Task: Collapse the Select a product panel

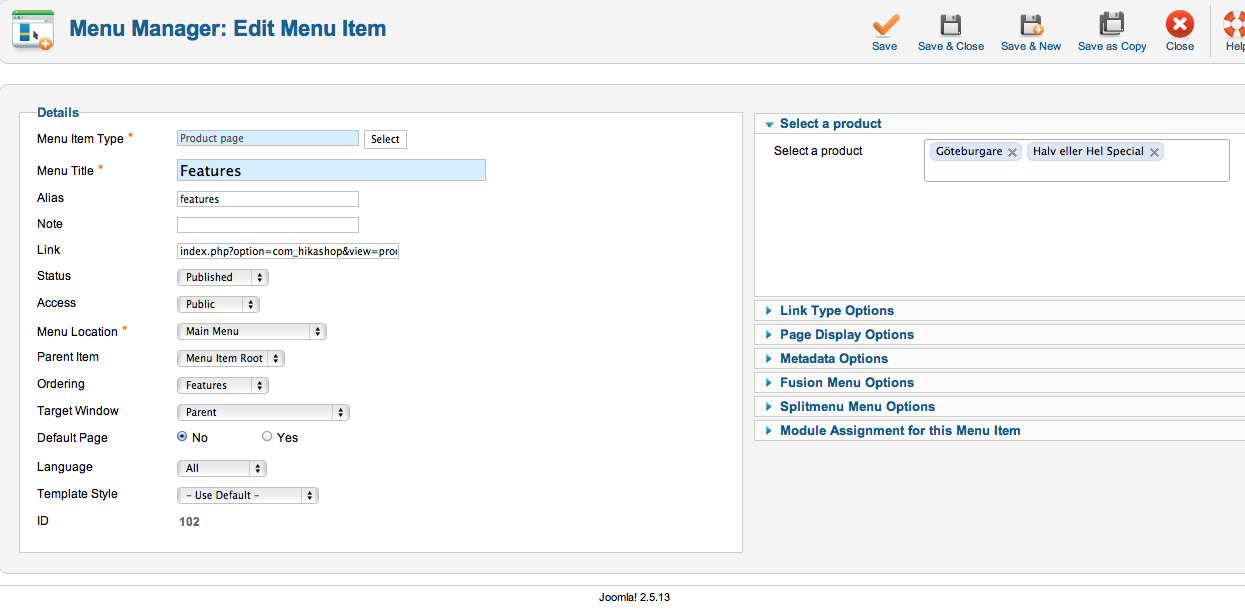Action: 831,124
